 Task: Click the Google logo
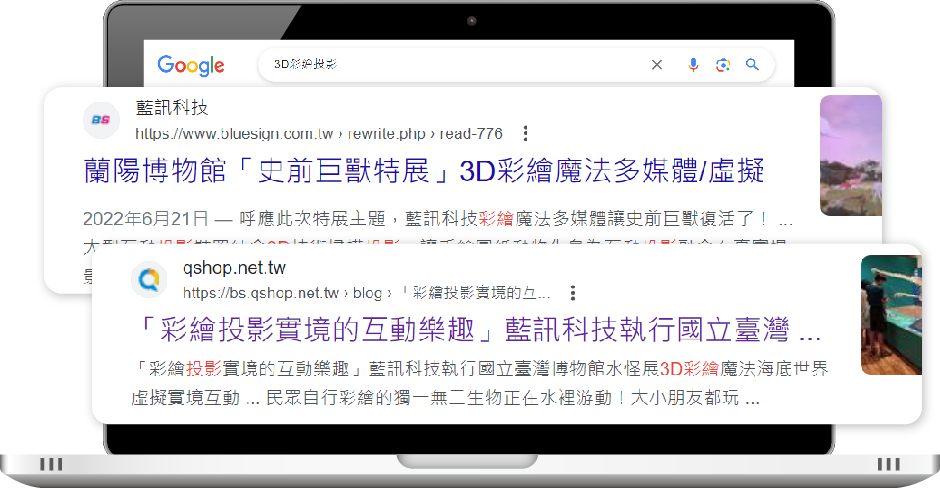(x=191, y=65)
